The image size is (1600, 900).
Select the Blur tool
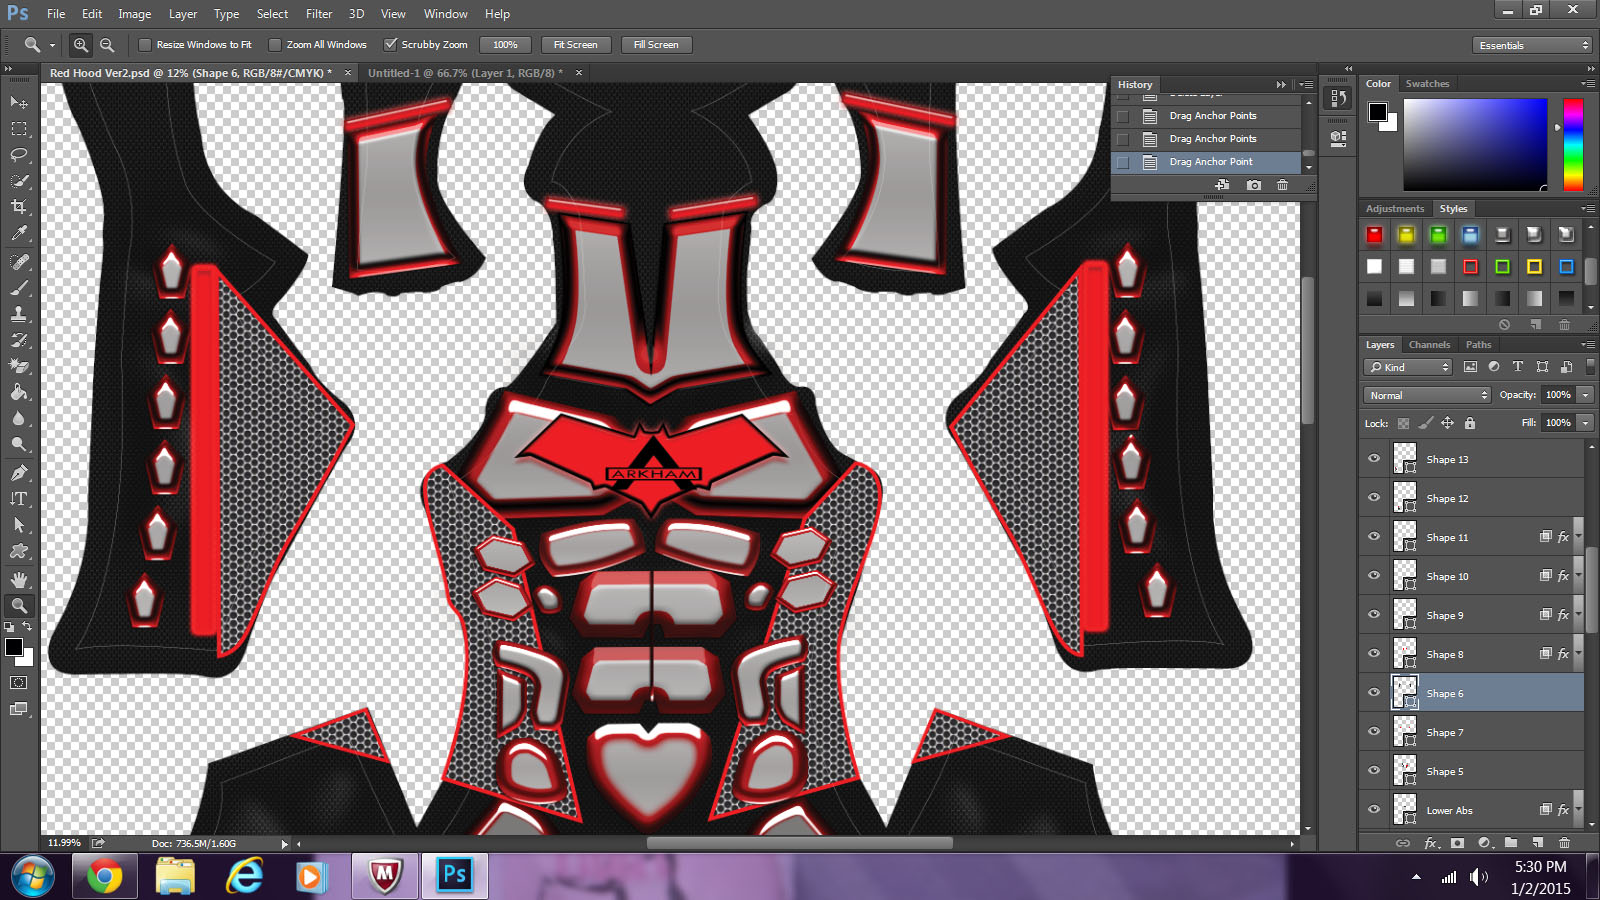coord(19,418)
